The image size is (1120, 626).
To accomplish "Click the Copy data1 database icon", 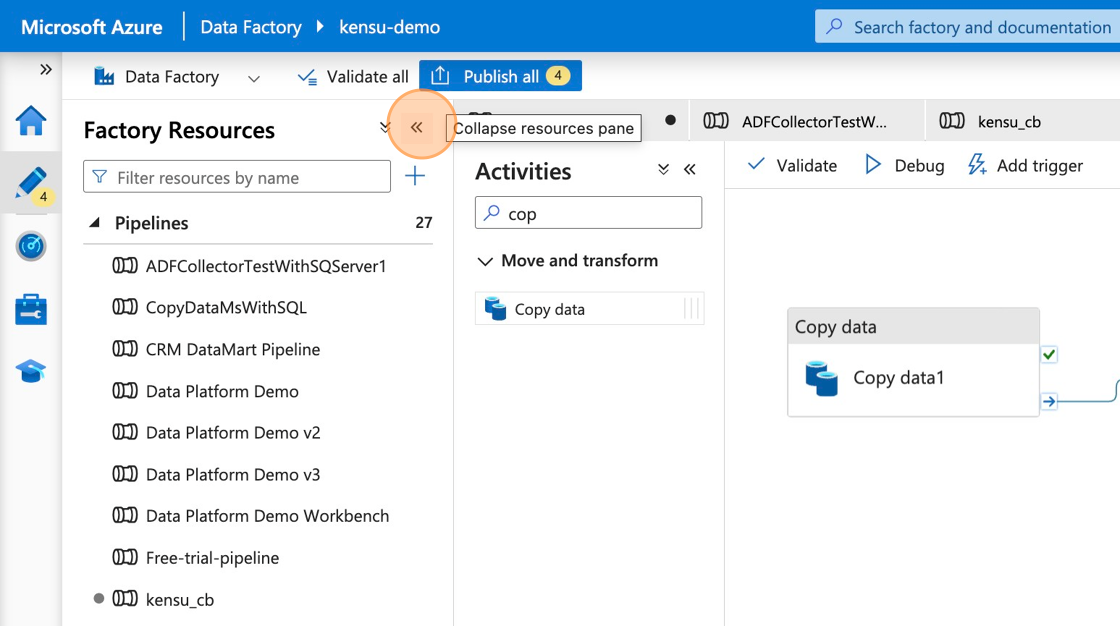I will coord(821,378).
